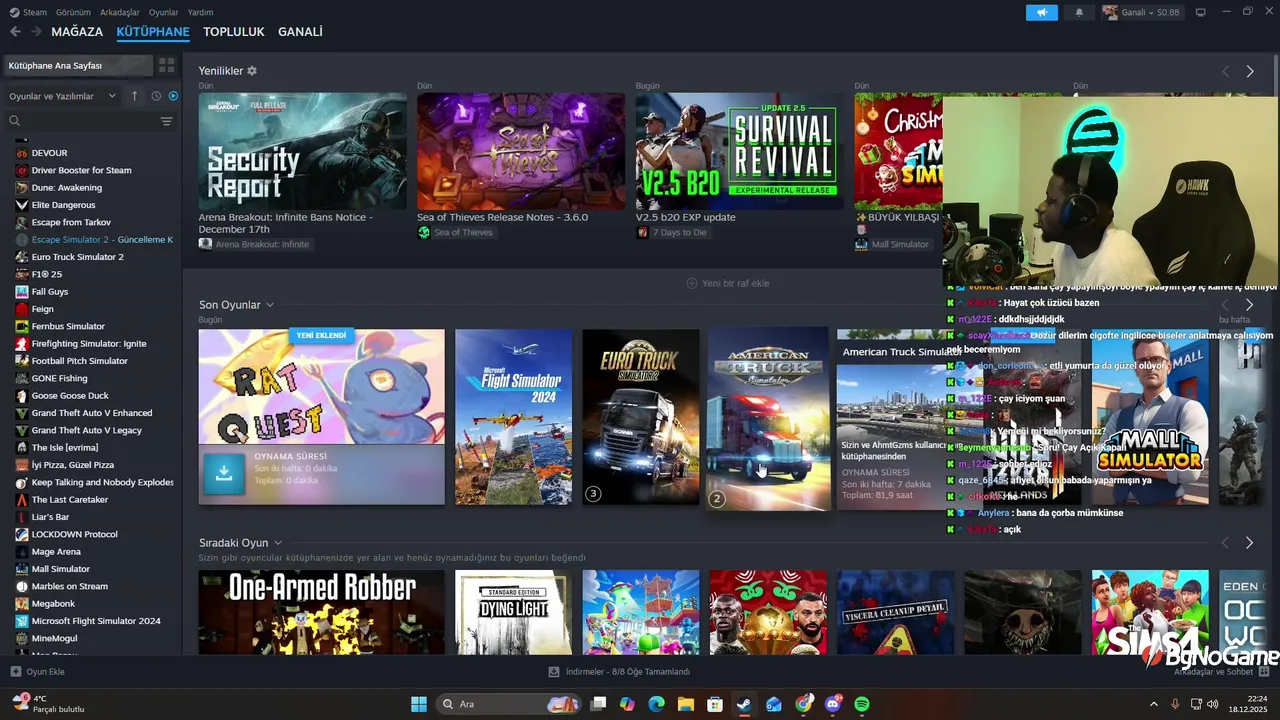Viewport: 1280px width, 720px height.
Task: Expand the Ganali account dropdown
Action: (1141, 12)
